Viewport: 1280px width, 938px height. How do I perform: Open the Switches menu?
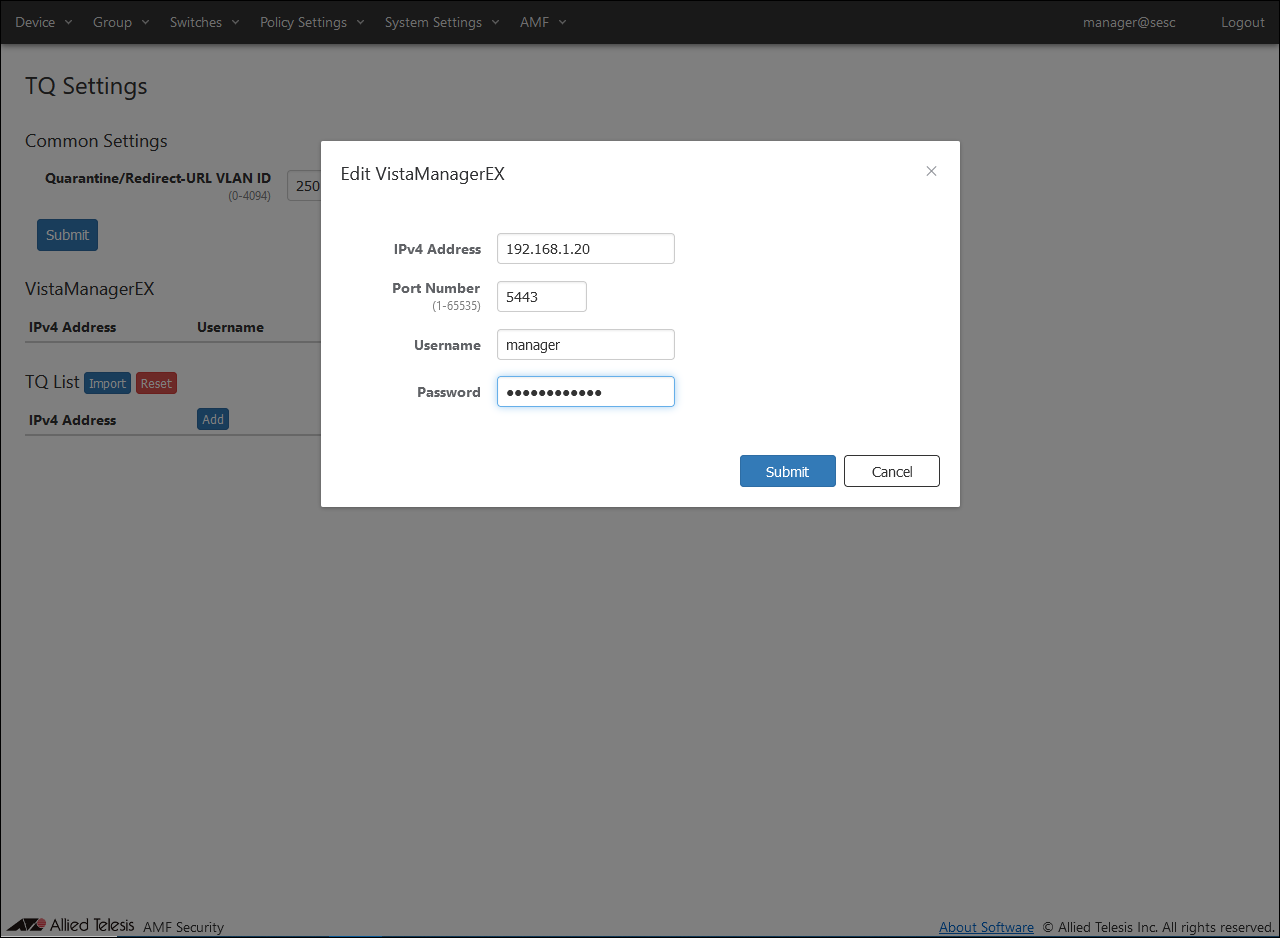[205, 22]
